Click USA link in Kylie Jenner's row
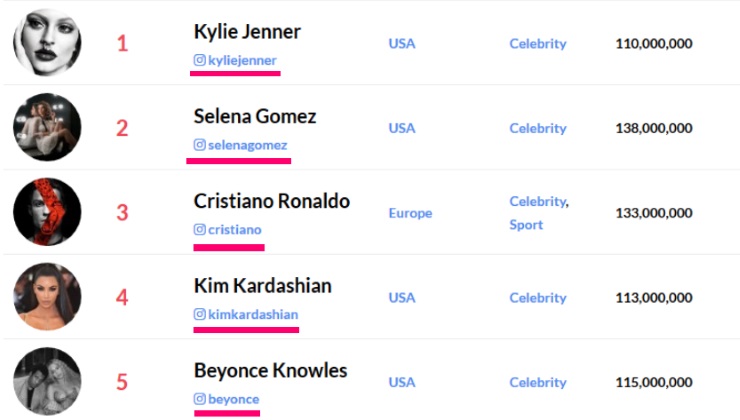740x420 pixels. point(402,43)
